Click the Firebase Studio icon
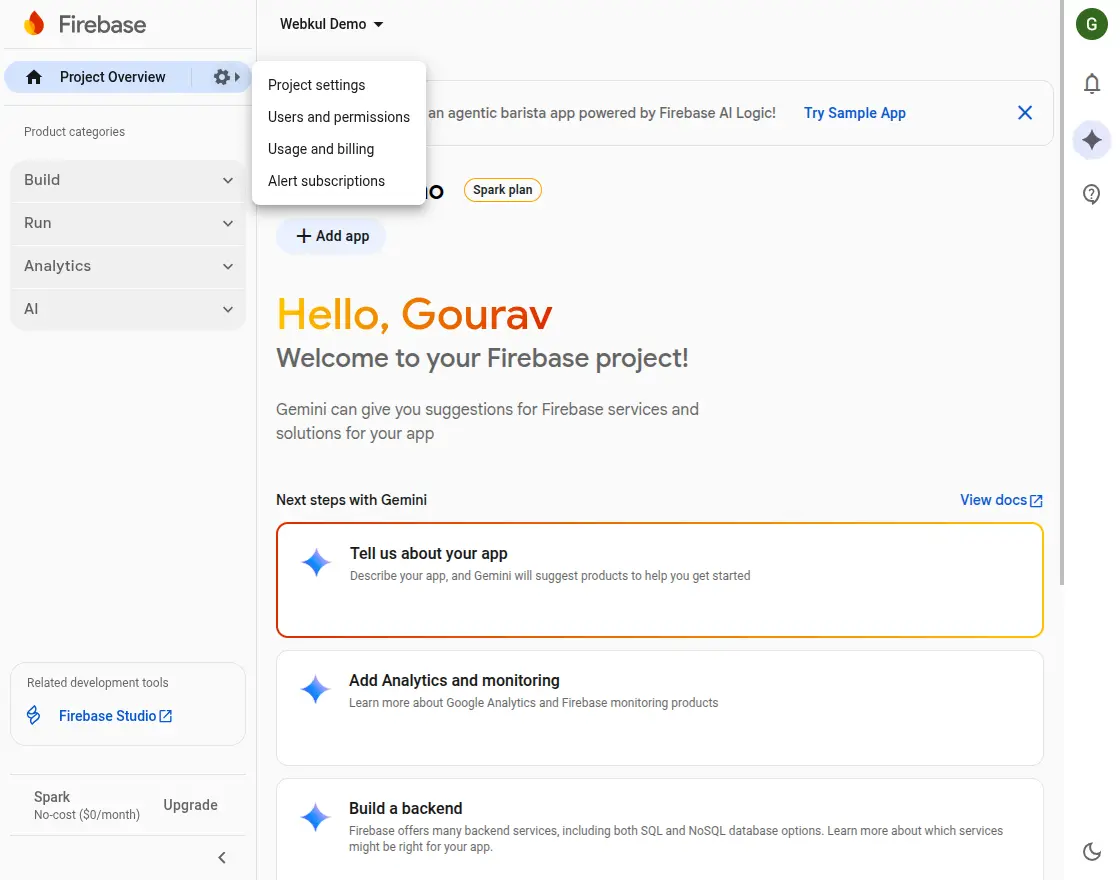 coord(34,716)
